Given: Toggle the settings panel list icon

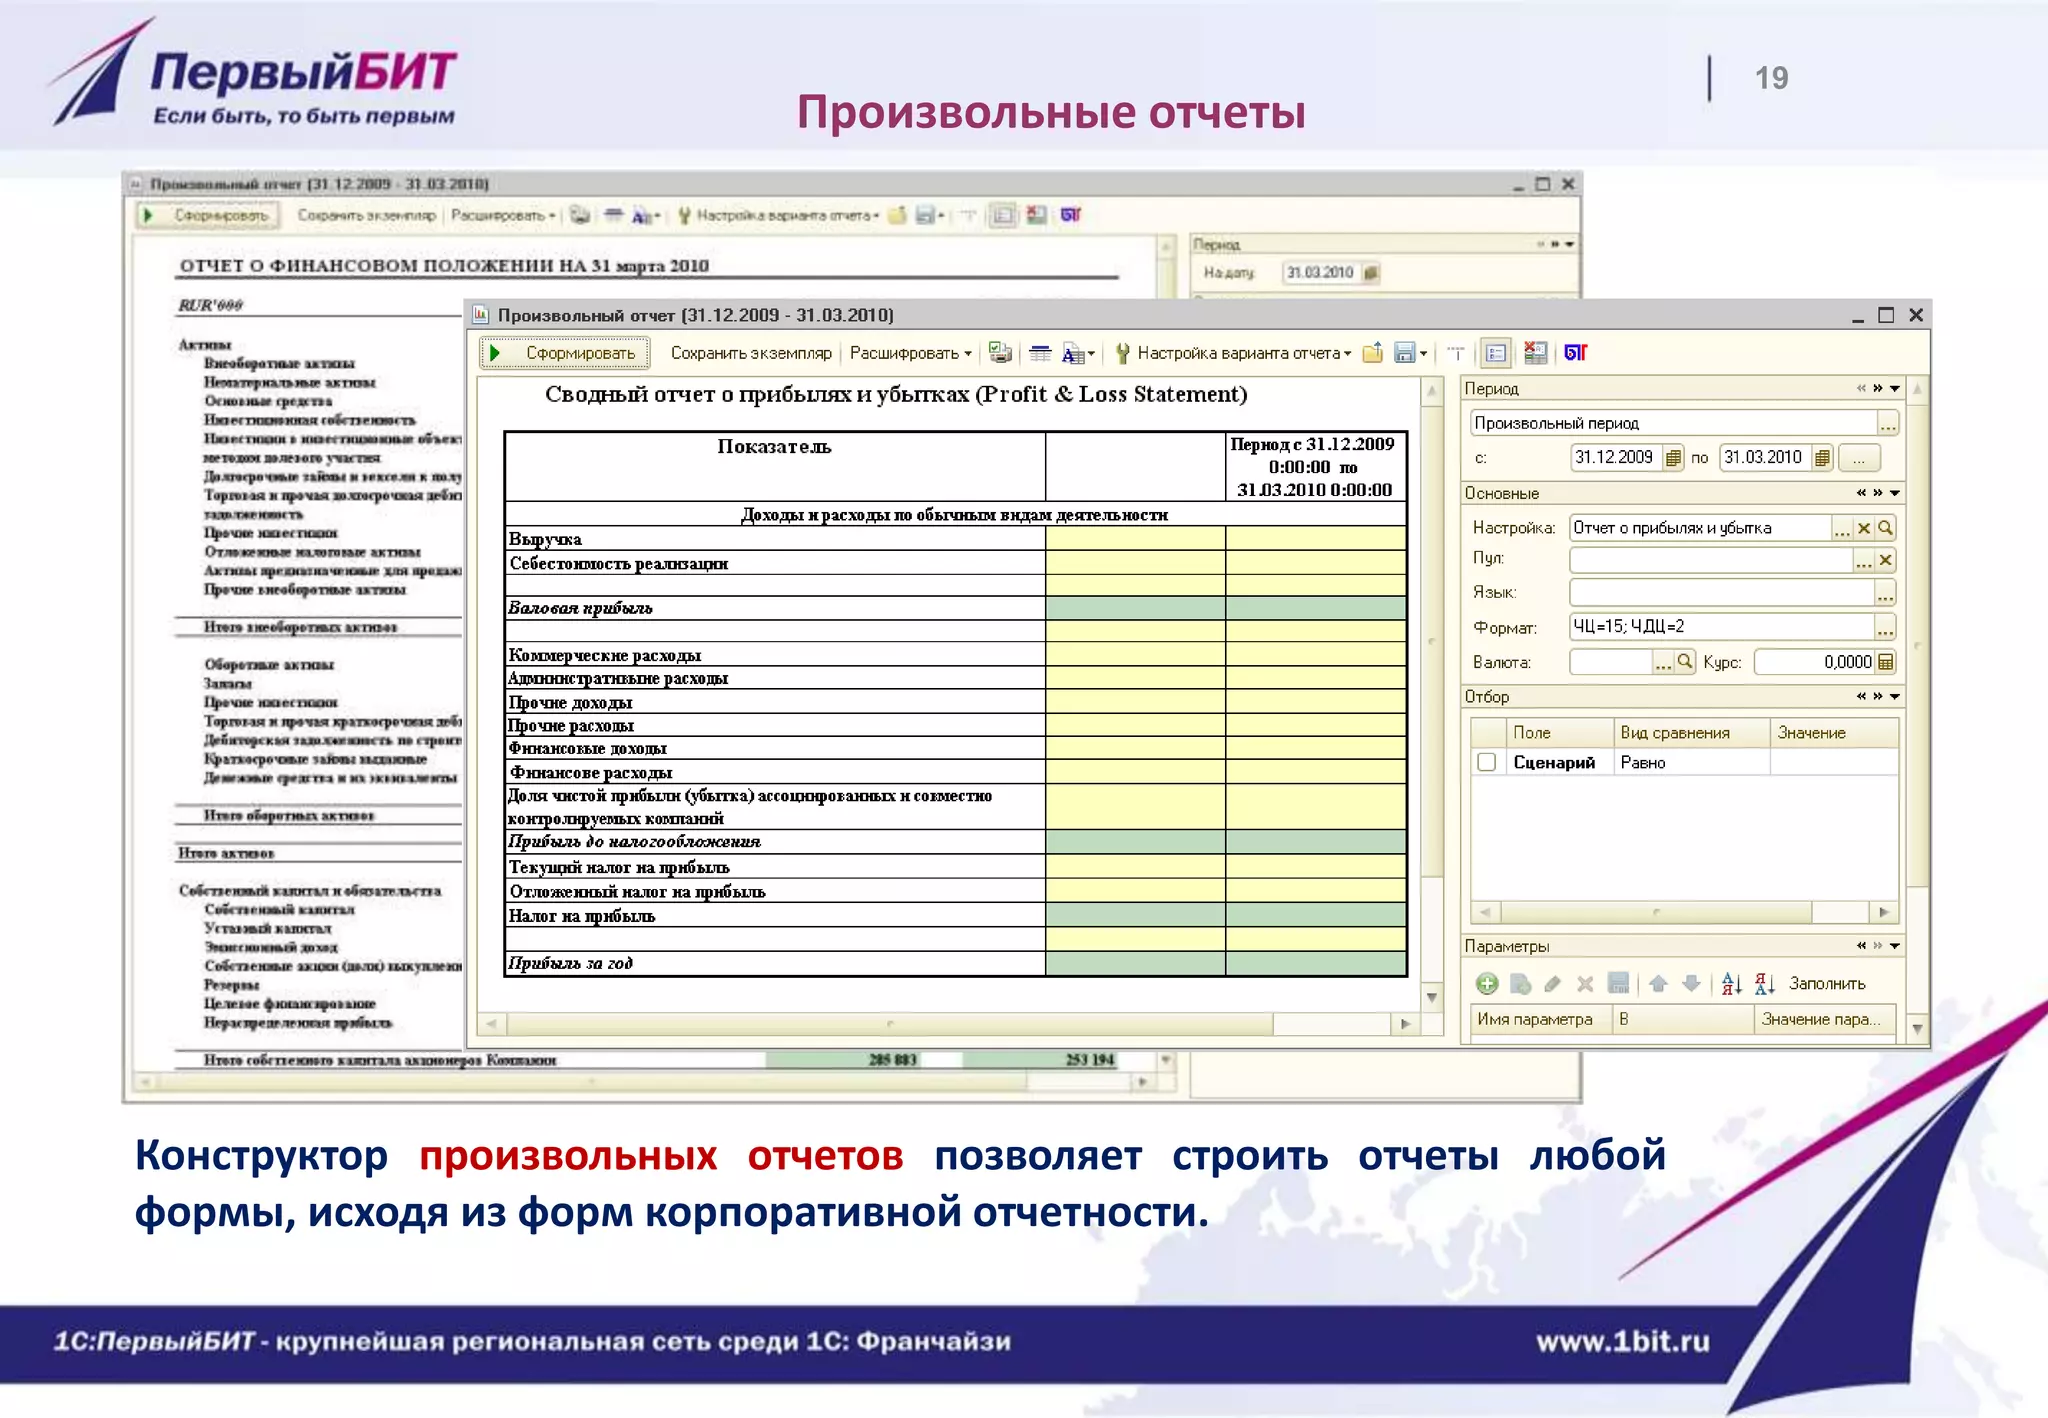Looking at the screenshot, I should point(1496,353).
